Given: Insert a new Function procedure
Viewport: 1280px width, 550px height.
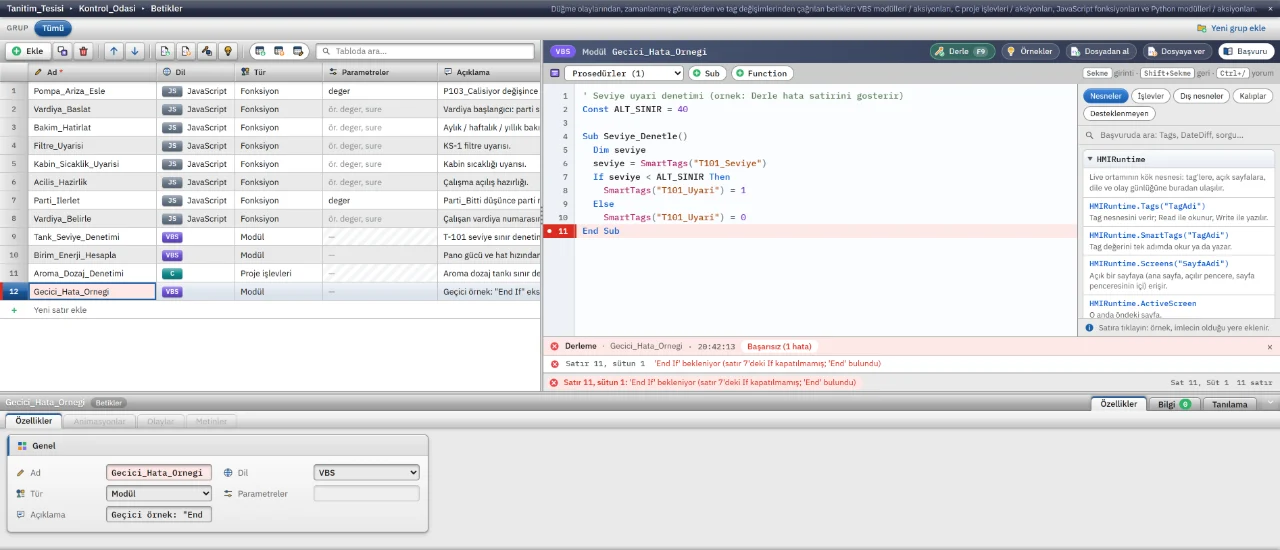Looking at the screenshot, I should click(x=762, y=73).
